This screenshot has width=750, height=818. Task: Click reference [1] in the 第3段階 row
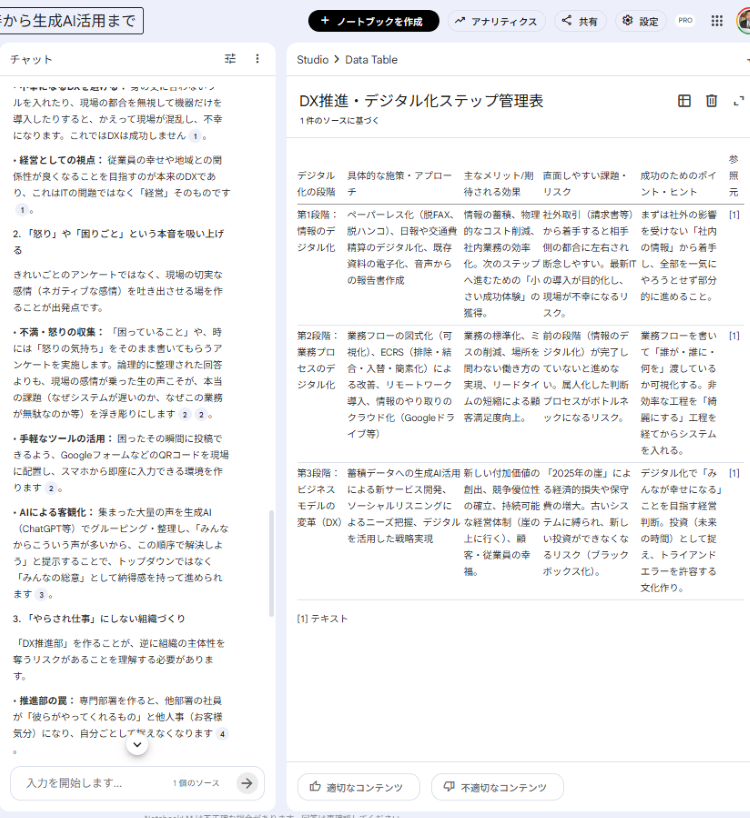point(734,473)
